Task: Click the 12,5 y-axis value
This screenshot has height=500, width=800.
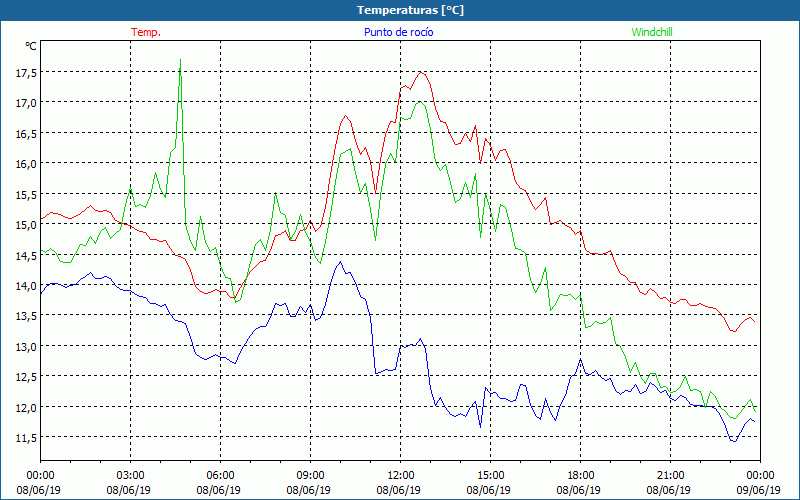Action: tap(26, 377)
